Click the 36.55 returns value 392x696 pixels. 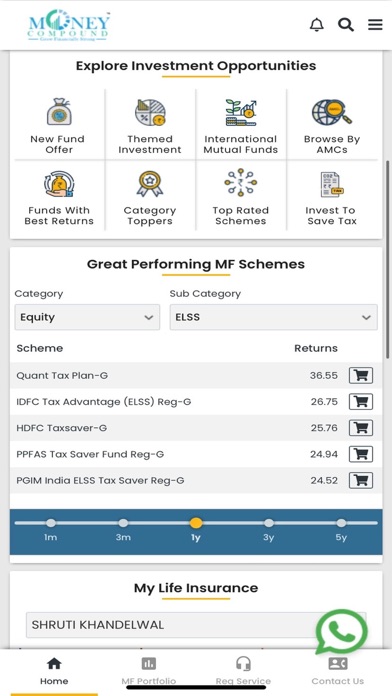pos(324,376)
